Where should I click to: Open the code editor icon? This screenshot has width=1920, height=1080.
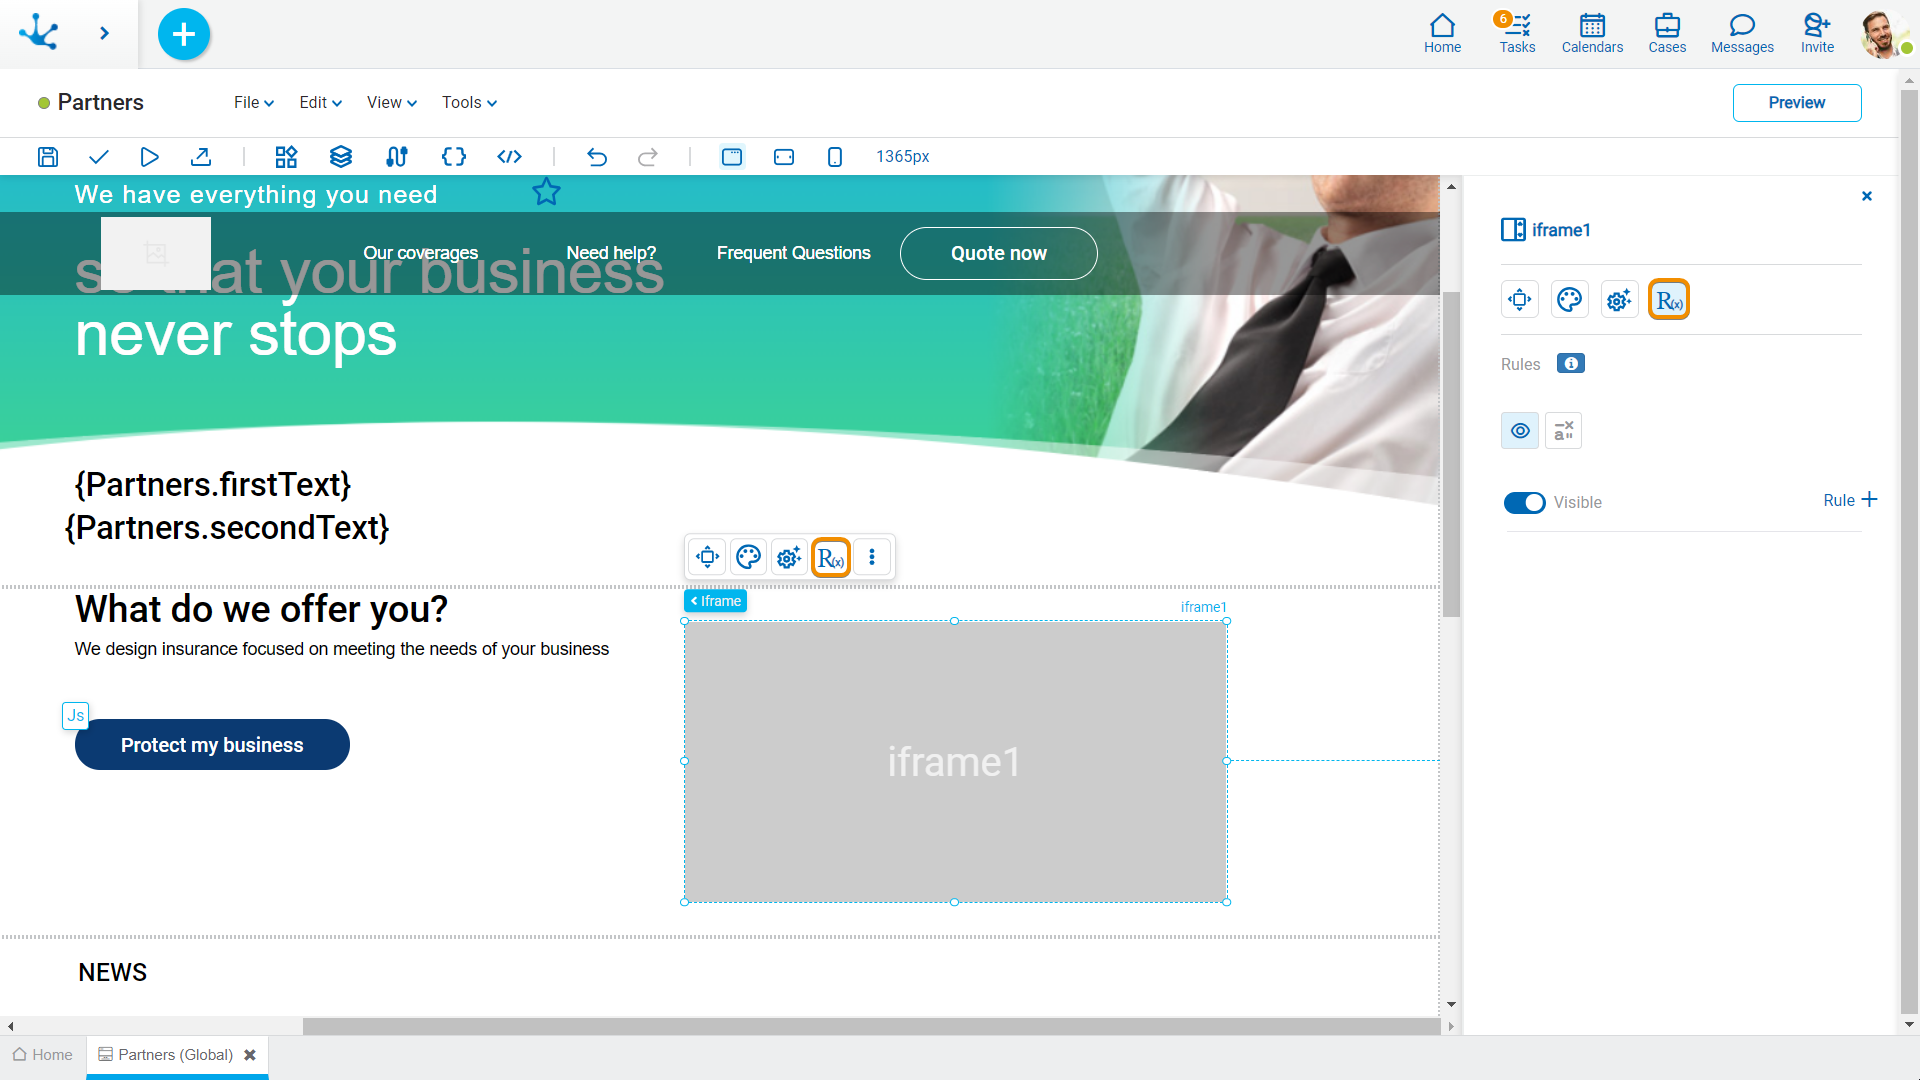[x=510, y=156]
